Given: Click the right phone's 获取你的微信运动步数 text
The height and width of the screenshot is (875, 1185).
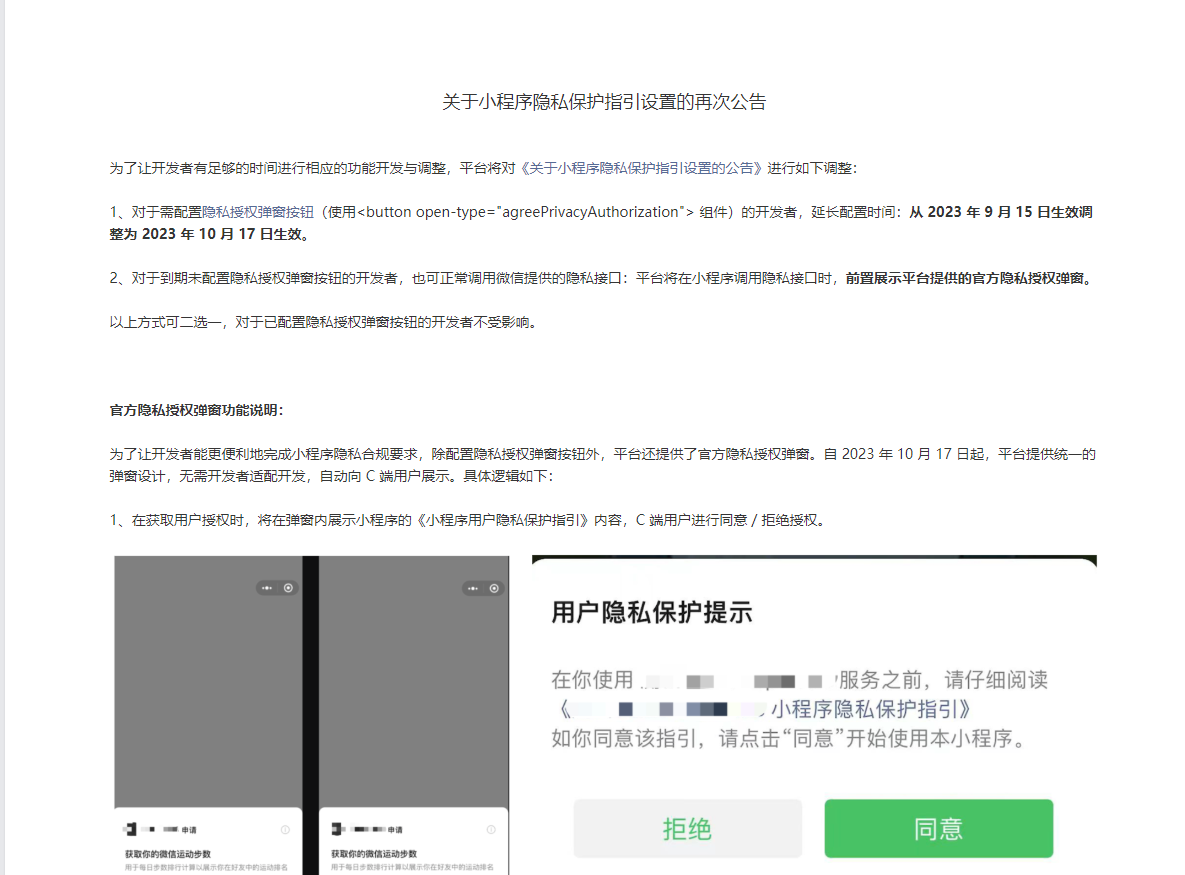Looking at the screenshot, I should click(x=374, y=853).
